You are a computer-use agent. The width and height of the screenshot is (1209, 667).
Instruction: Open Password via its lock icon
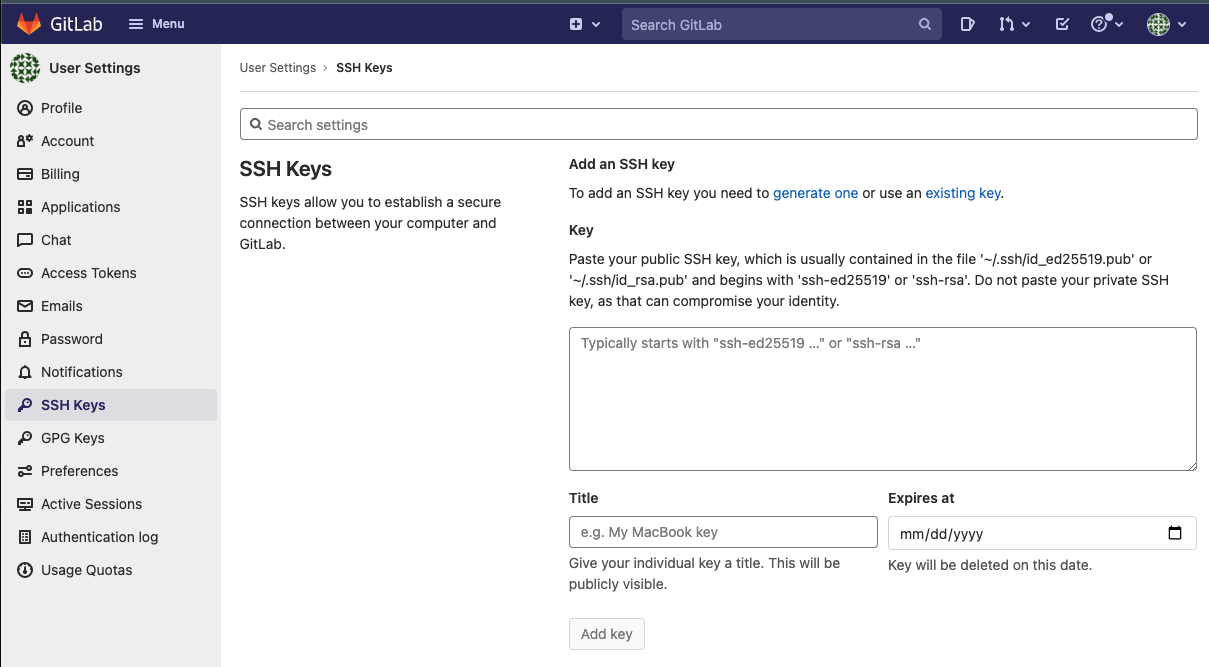(x=25, y=339)
